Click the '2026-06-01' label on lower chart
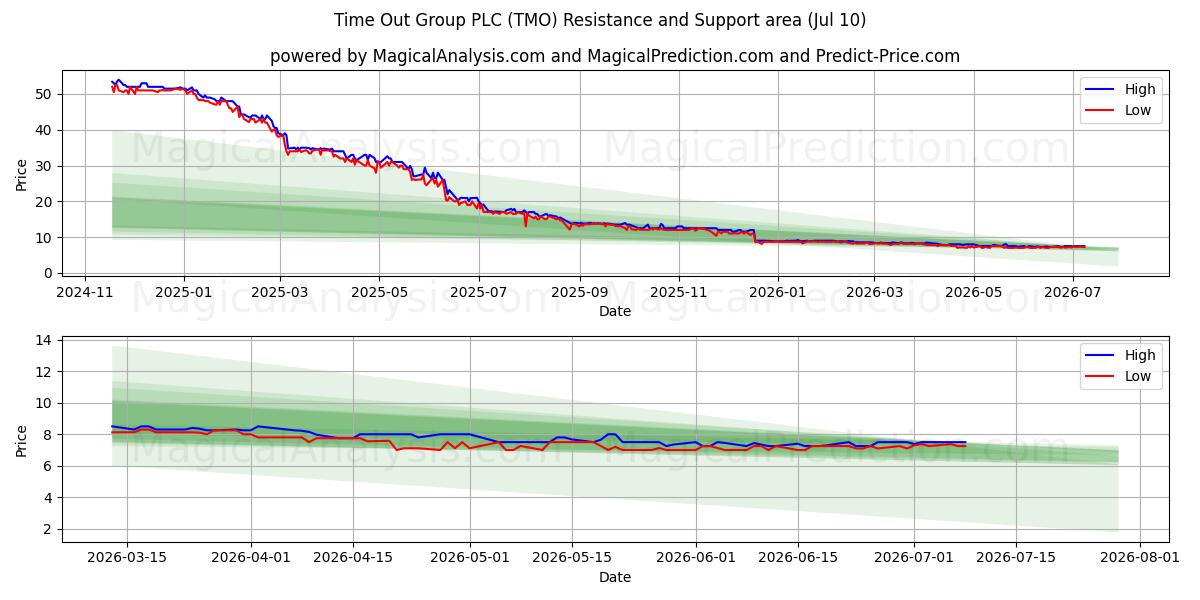1200x600 pixels. point(696,558)
